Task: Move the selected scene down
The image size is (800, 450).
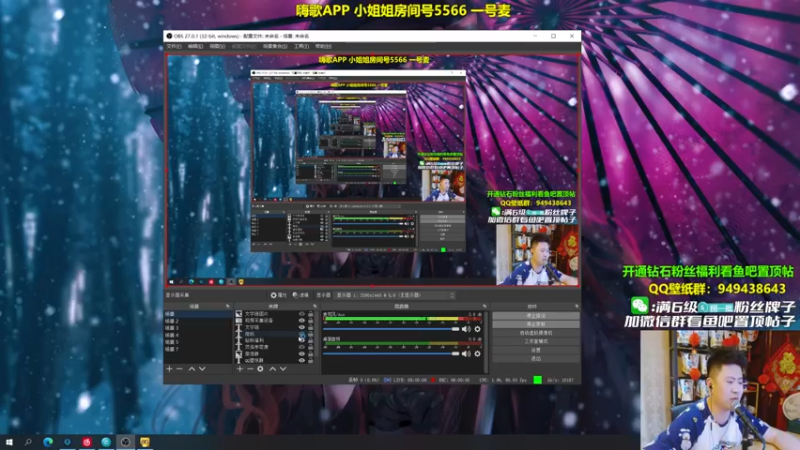Action: click(203, 369)
